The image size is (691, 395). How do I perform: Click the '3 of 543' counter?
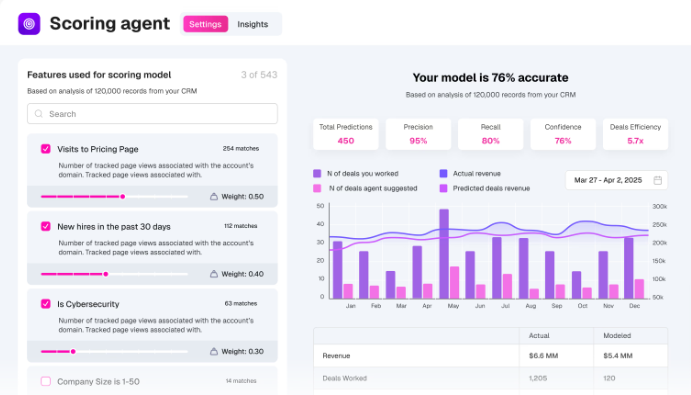tap(259, 75)
